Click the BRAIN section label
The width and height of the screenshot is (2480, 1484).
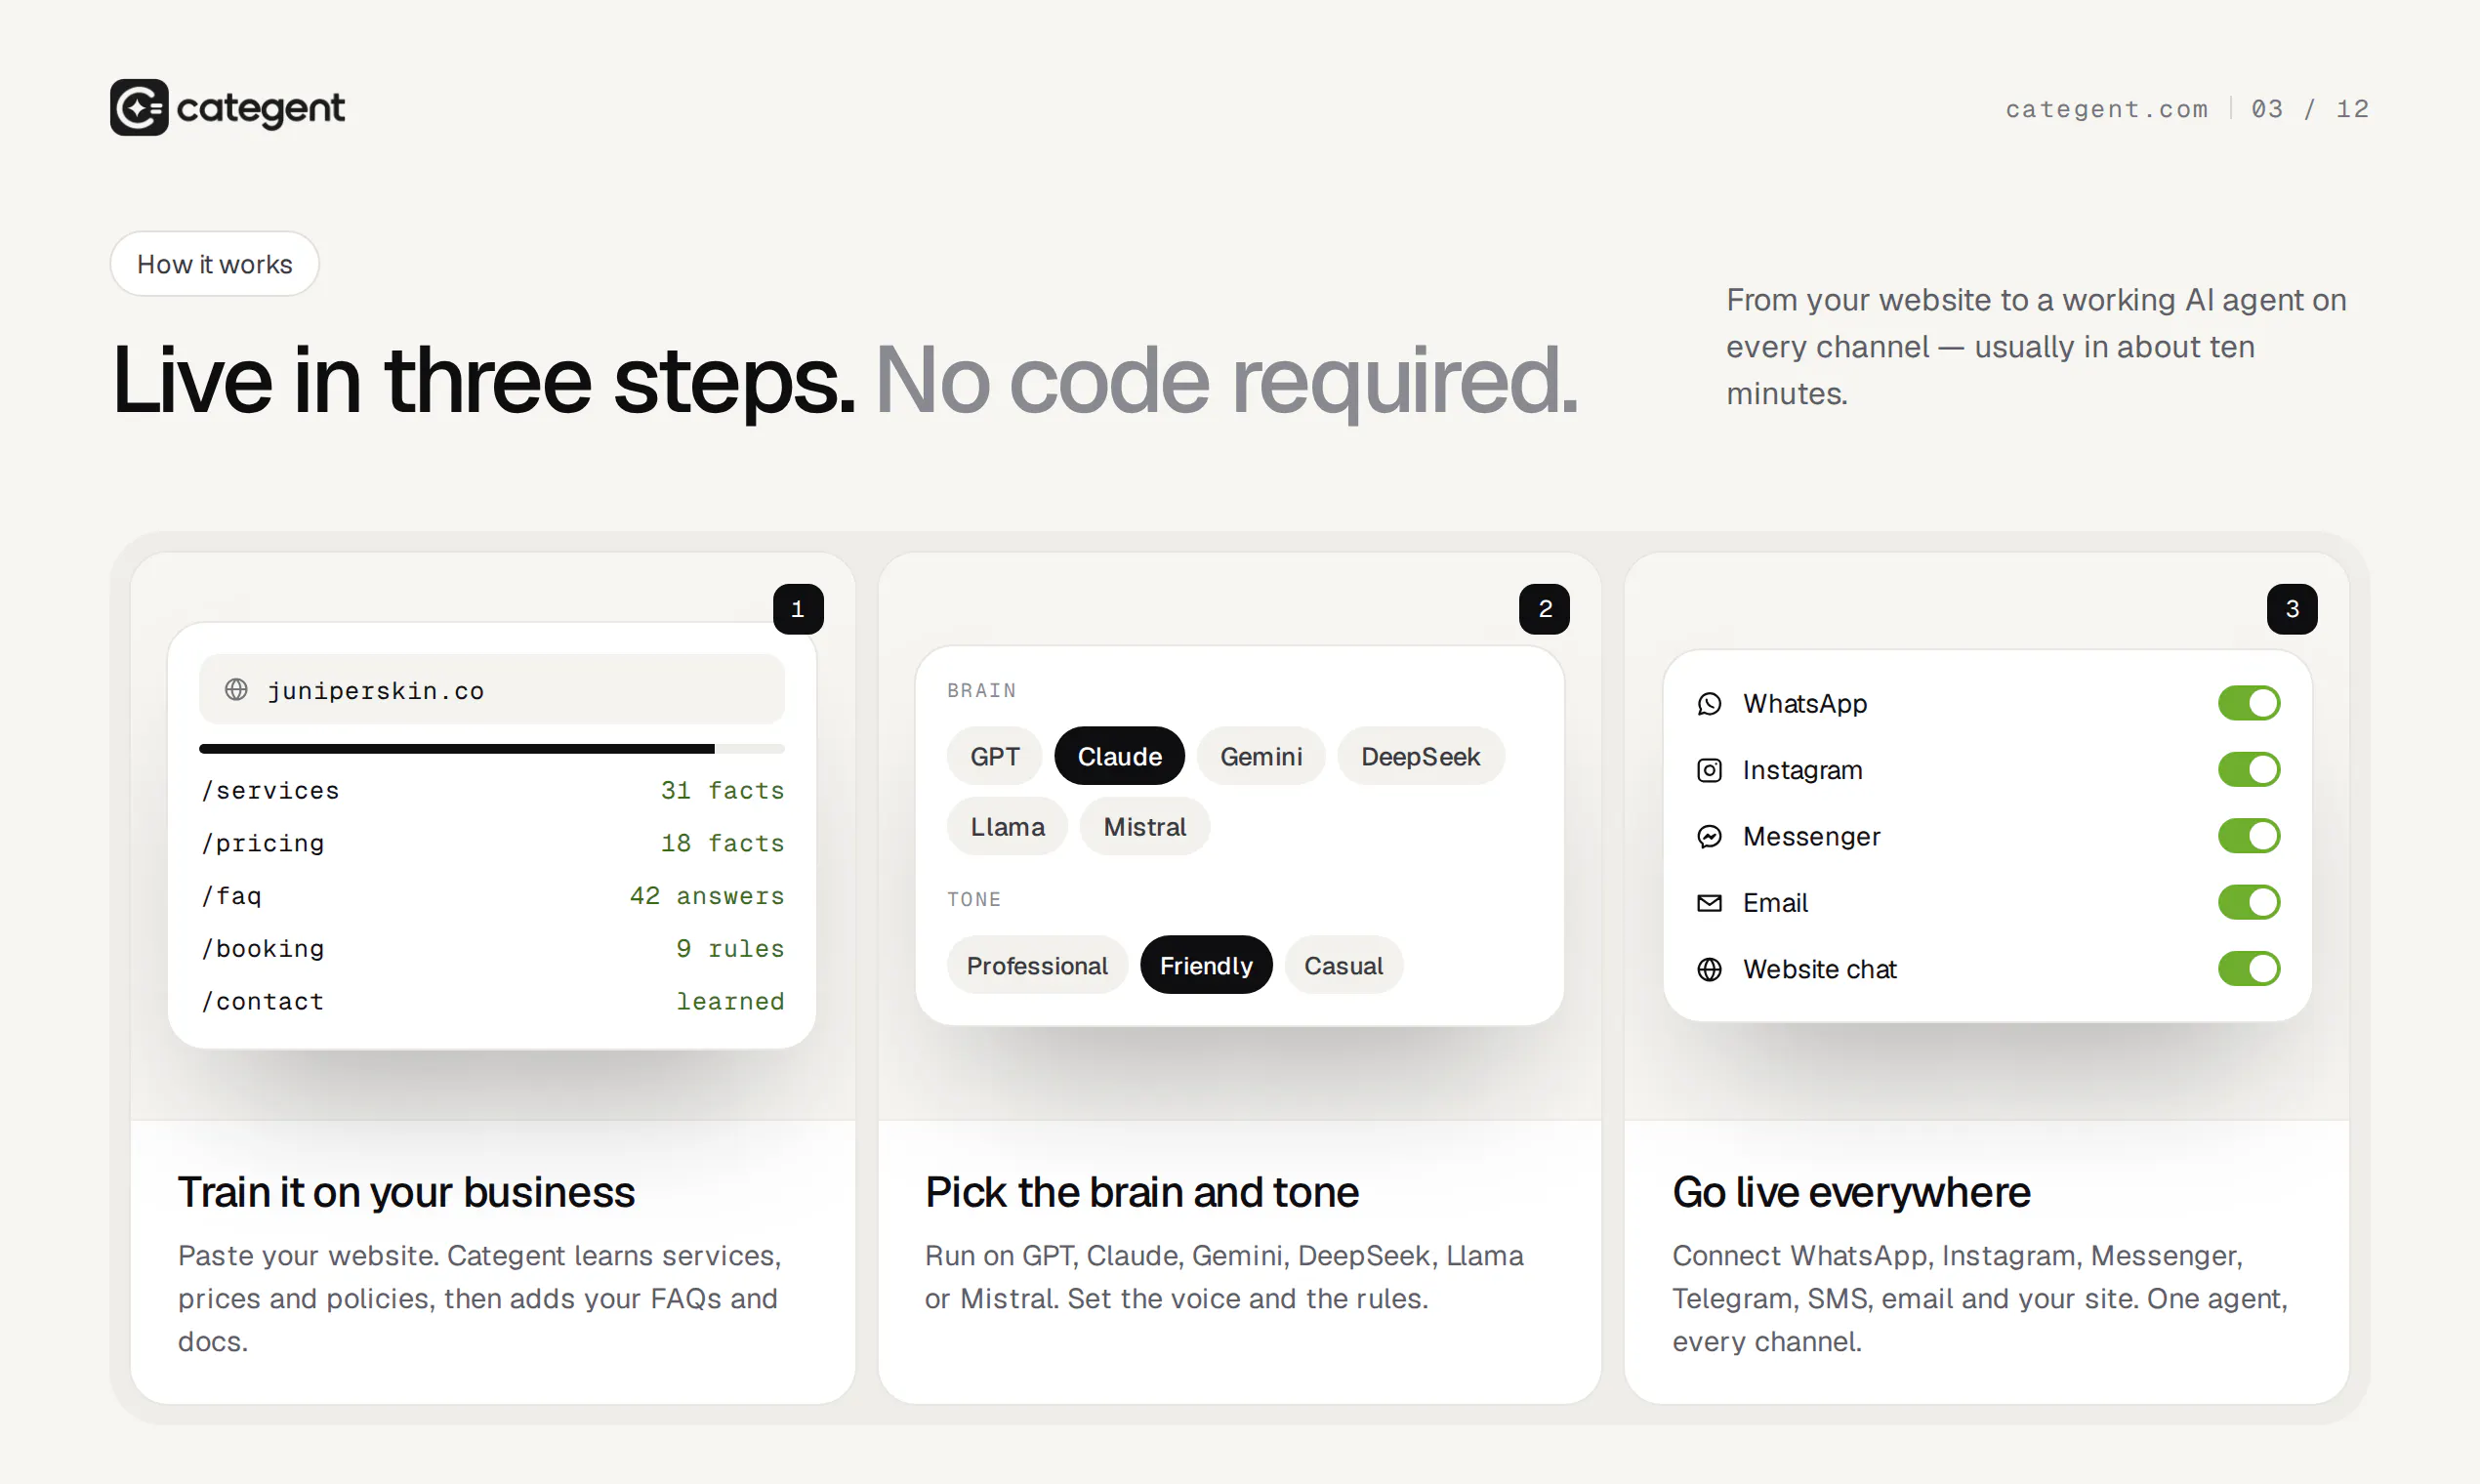(x=981, y=690)
